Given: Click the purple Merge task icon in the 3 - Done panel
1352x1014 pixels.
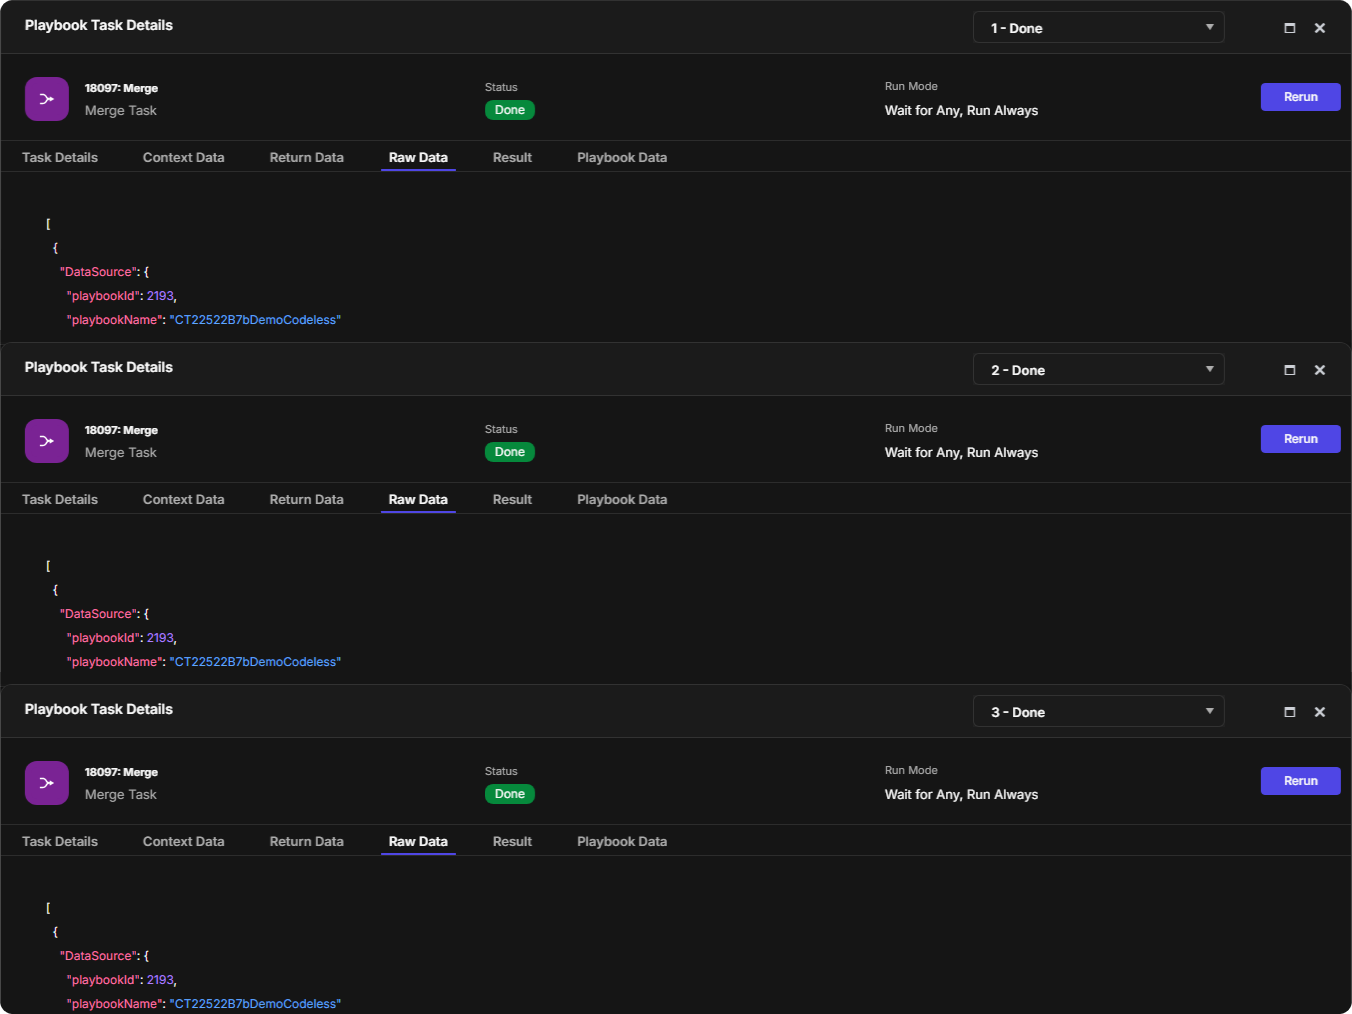Looking at the screenshot, I should [47, 783].
